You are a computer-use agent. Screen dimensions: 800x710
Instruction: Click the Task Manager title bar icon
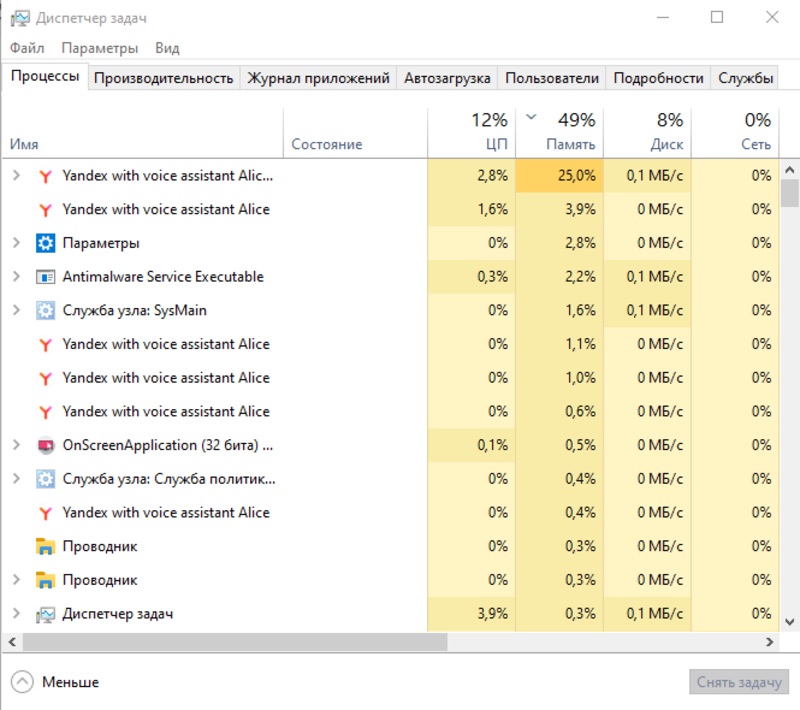pos(18,17)
